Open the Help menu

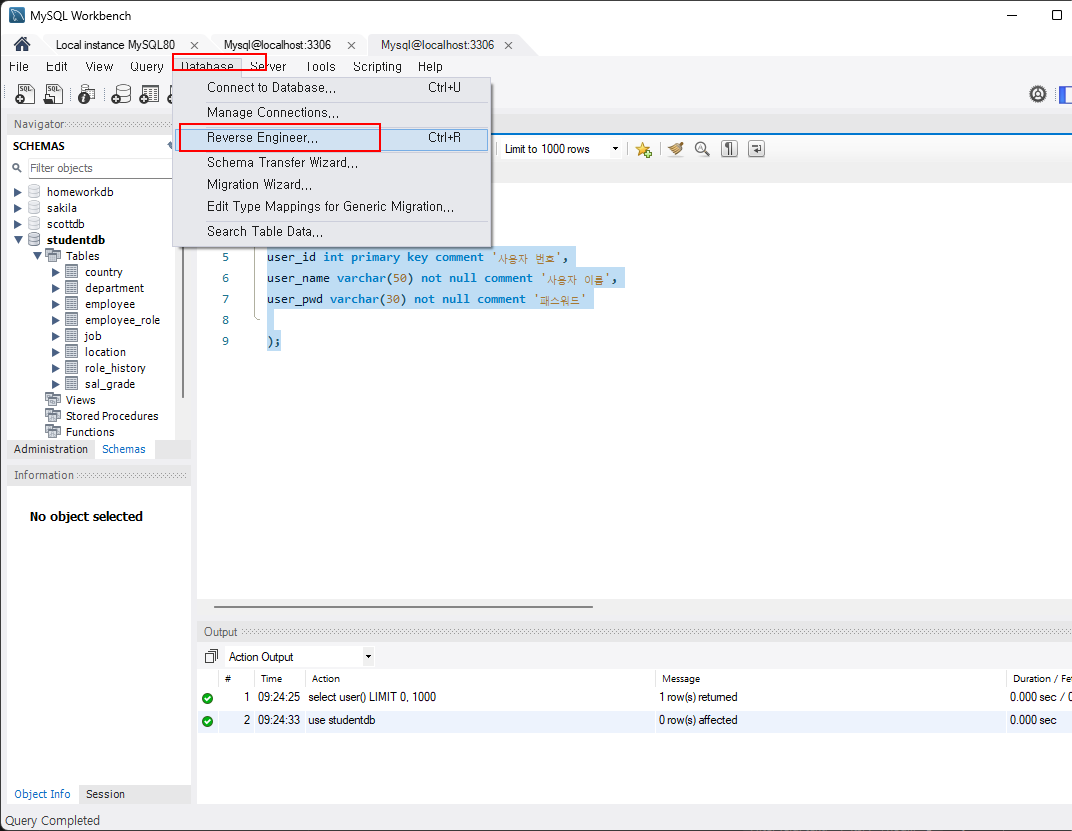point(430,66)
